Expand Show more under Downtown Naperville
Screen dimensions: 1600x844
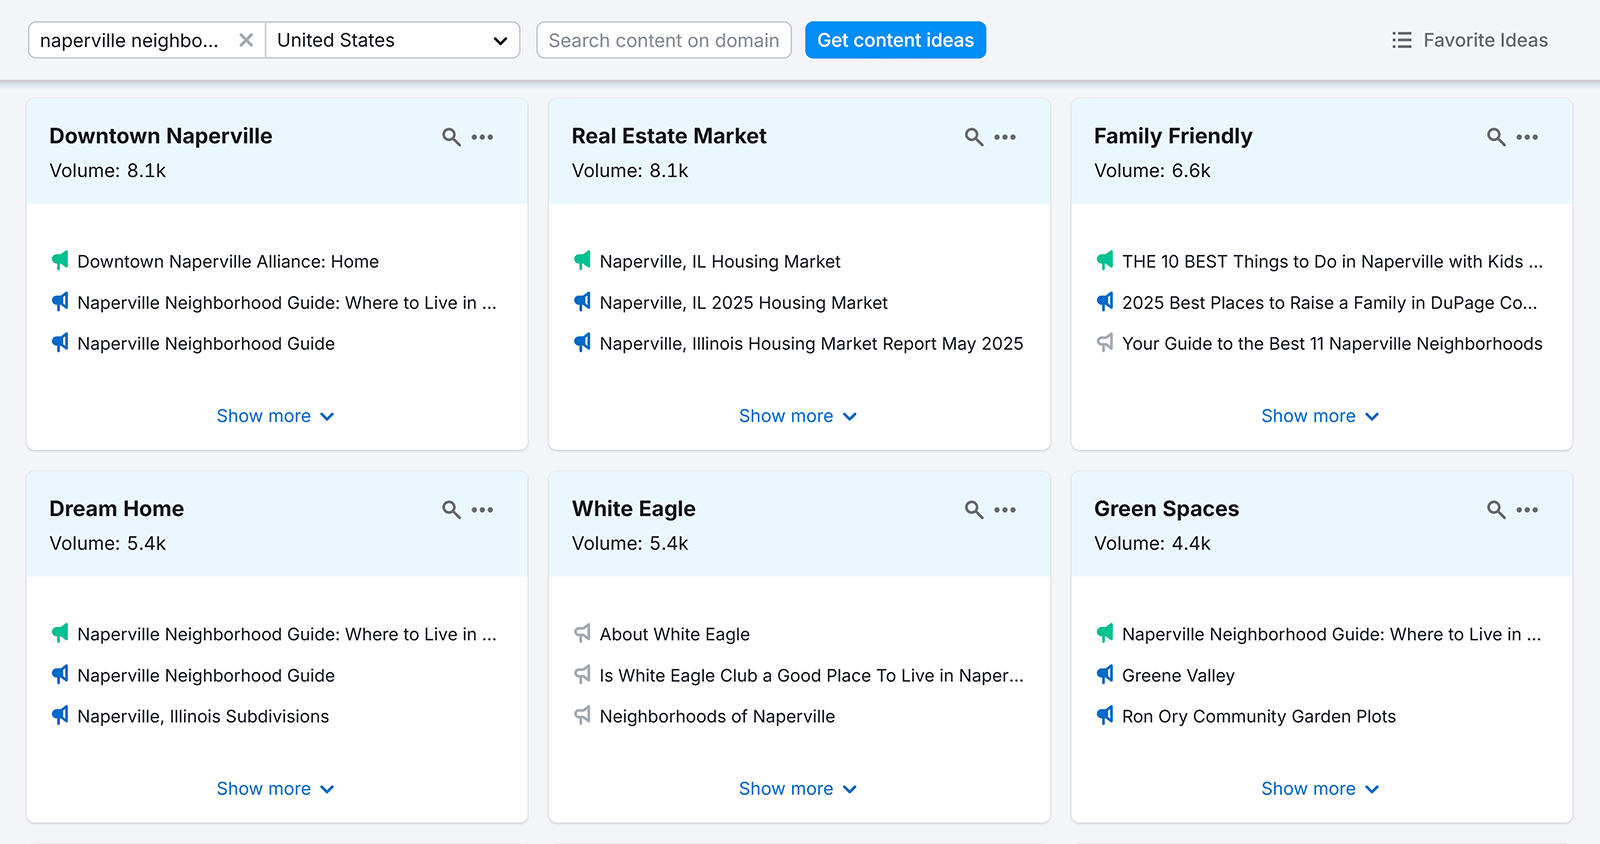(x=275, y=416)
